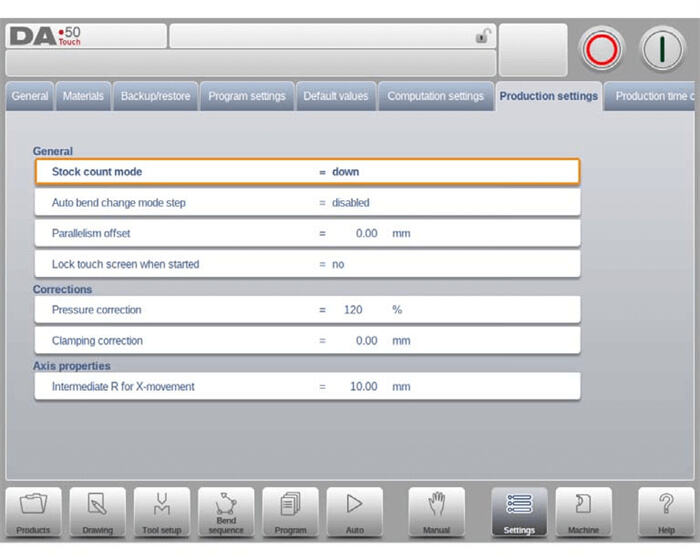
Task: Go to the Program mode icon
Action: pyautogui.click(x=290, y=512)
